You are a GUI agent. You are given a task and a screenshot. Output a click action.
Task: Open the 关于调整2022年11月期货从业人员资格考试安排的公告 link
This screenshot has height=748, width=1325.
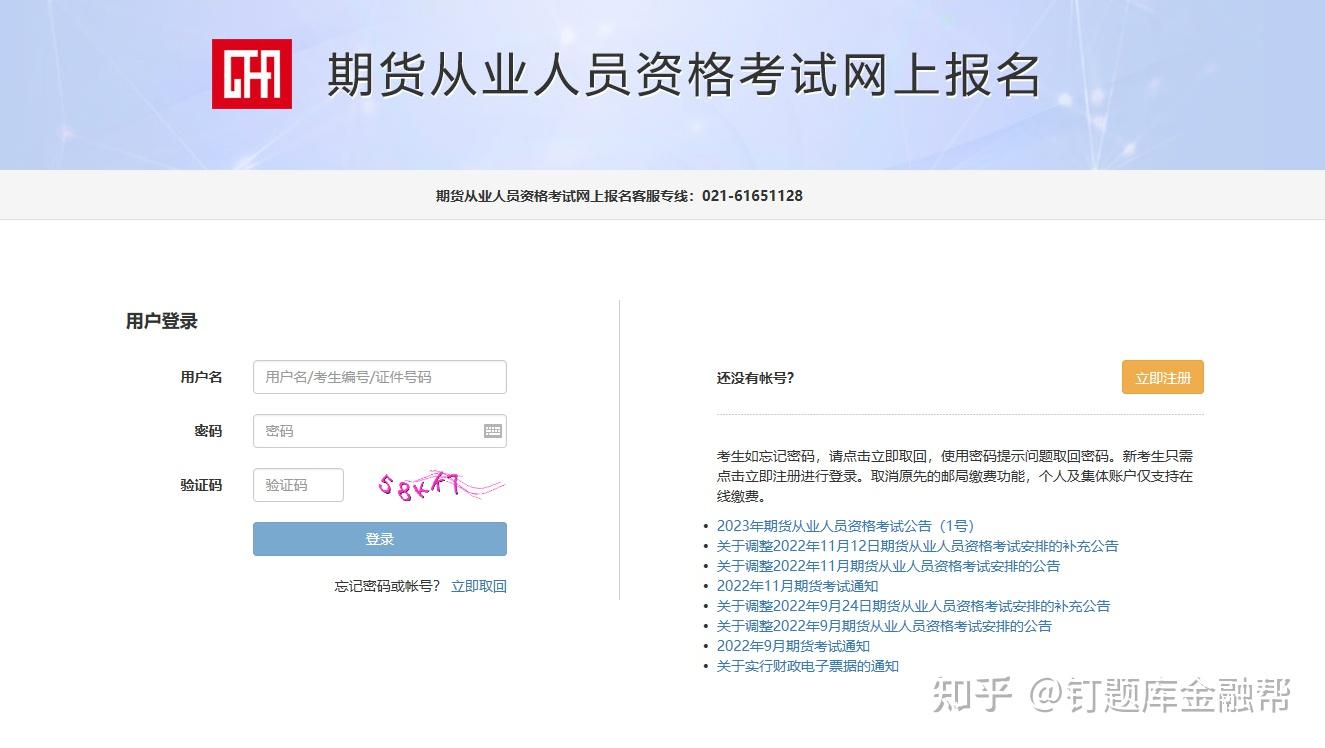(x=888, y=565)
